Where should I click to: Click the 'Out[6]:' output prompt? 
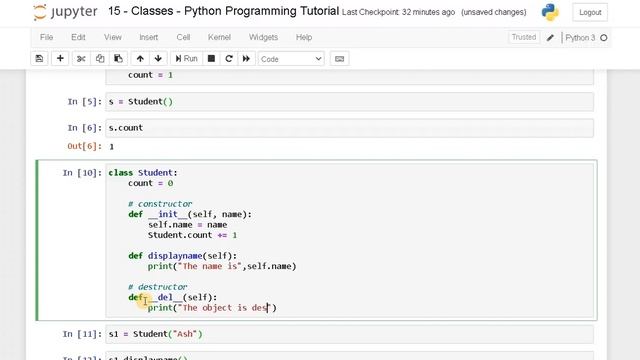(x=84, y=146)
